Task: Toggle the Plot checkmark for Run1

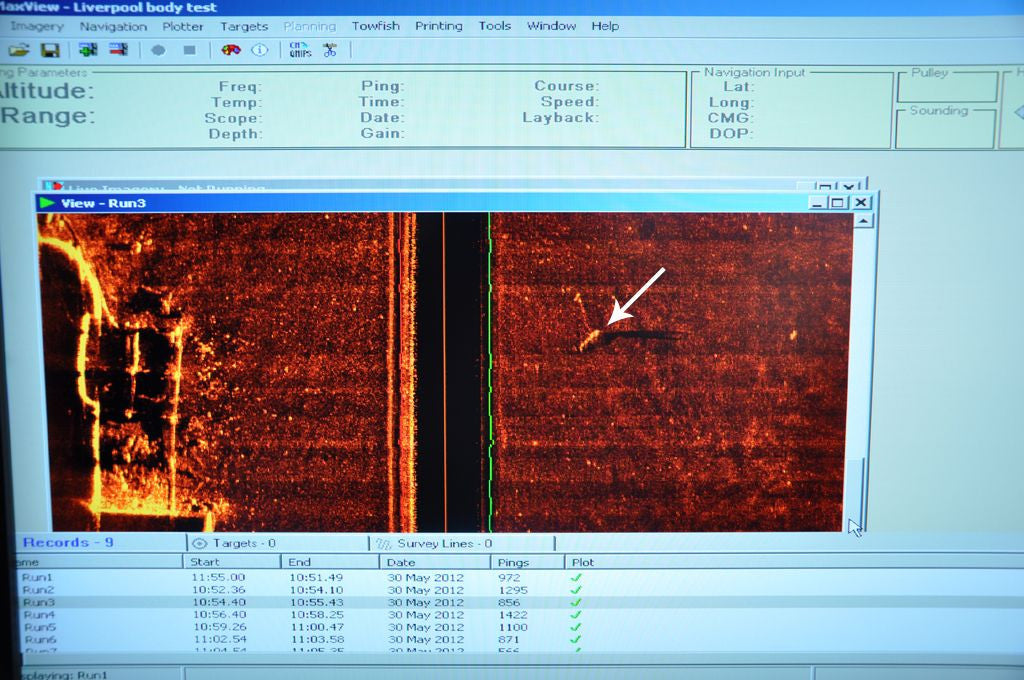Action: (576, 577)
